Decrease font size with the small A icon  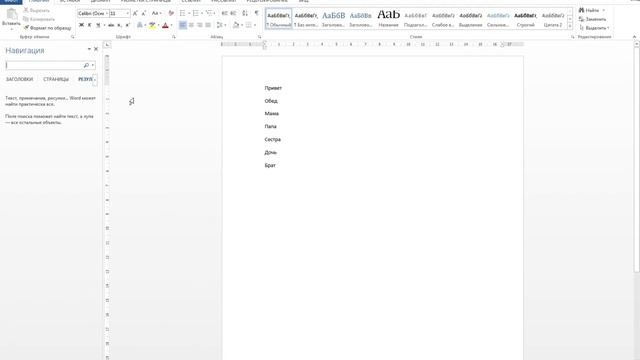pos(144,13)
